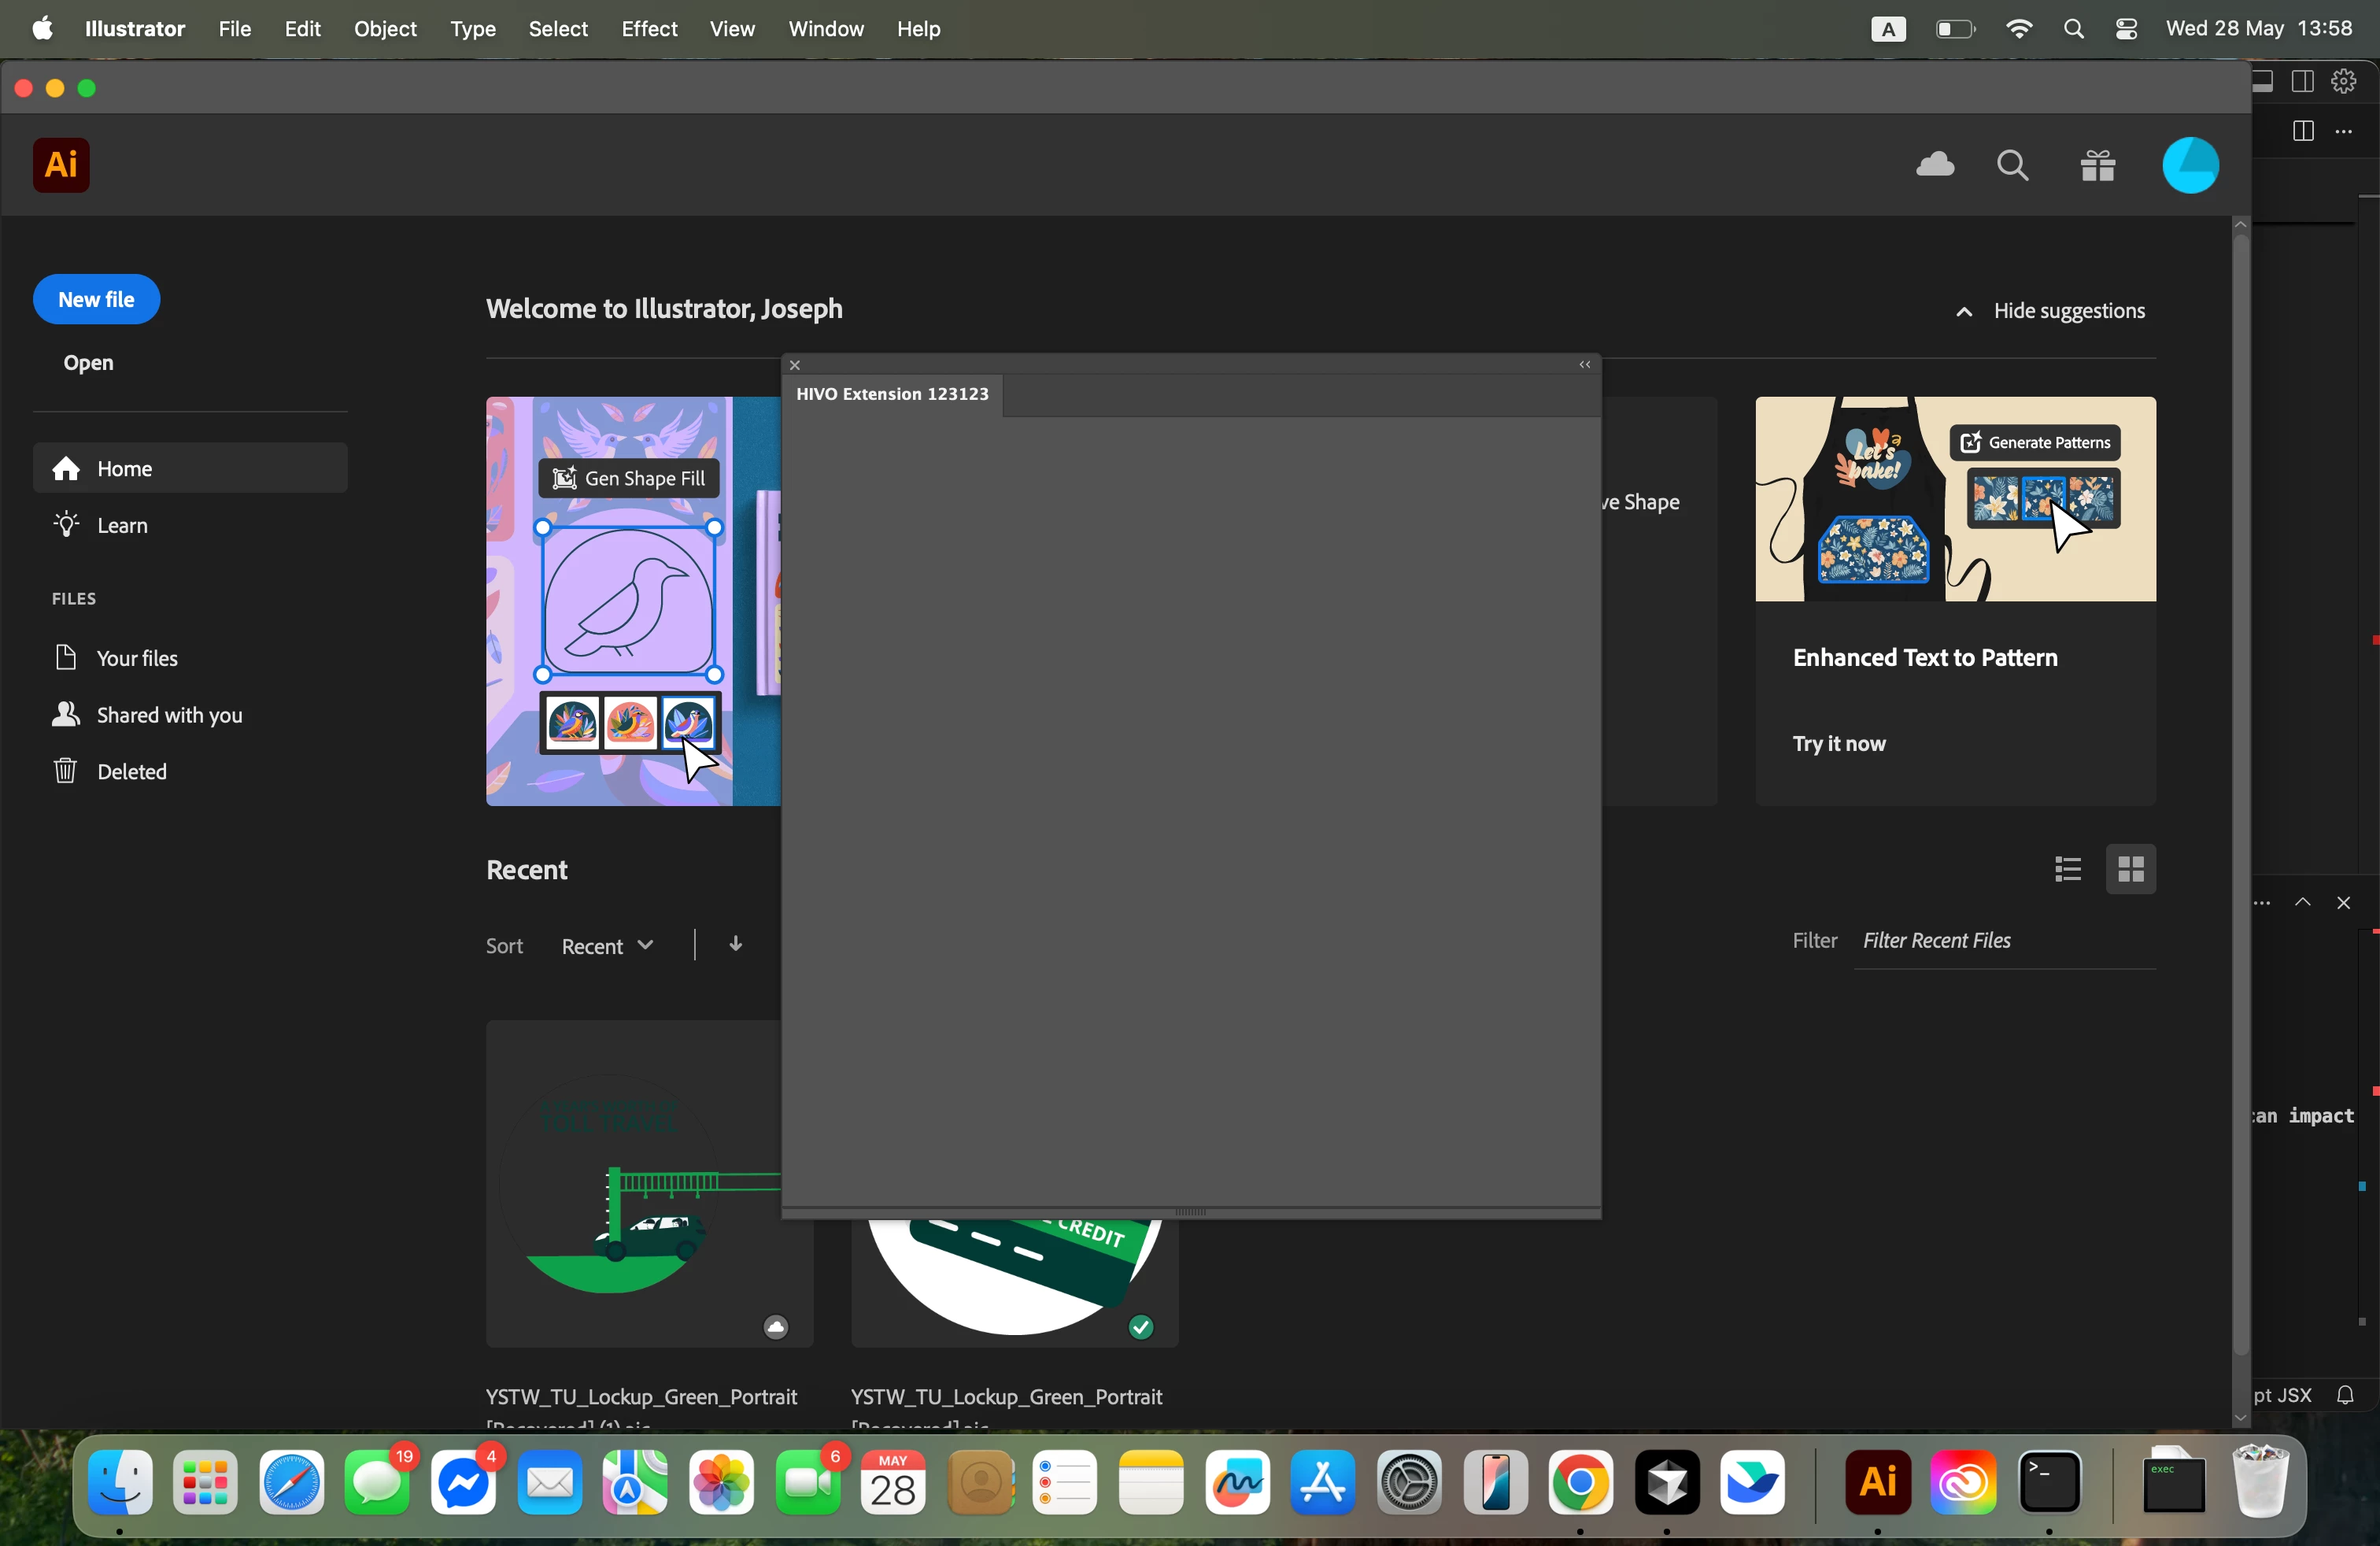The height and width of the screenshot is (1546, 2380).
Task: Click the Illustrator Ai home logo
Action: [61, 165]
